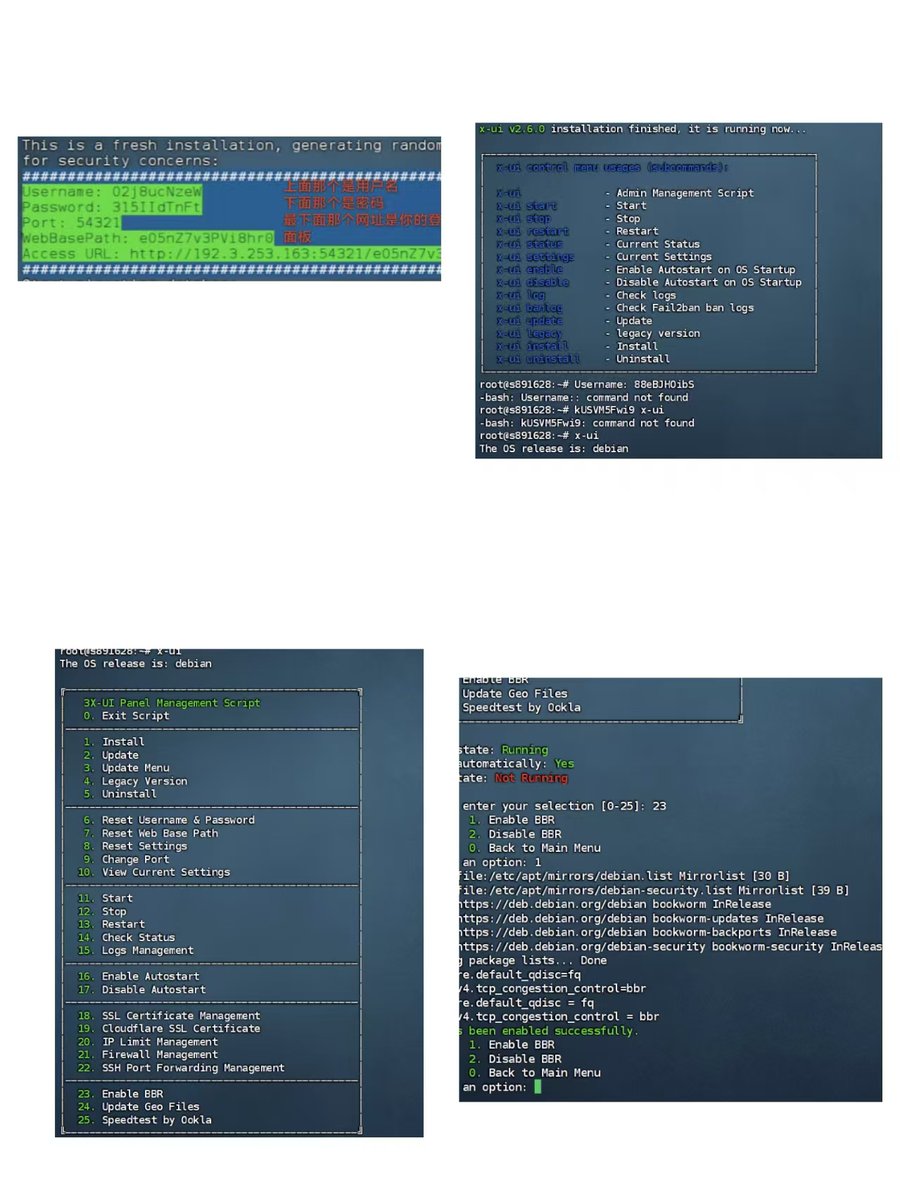
Task: Click the 'Current Settings' description
Action: [x=664, y=257]
